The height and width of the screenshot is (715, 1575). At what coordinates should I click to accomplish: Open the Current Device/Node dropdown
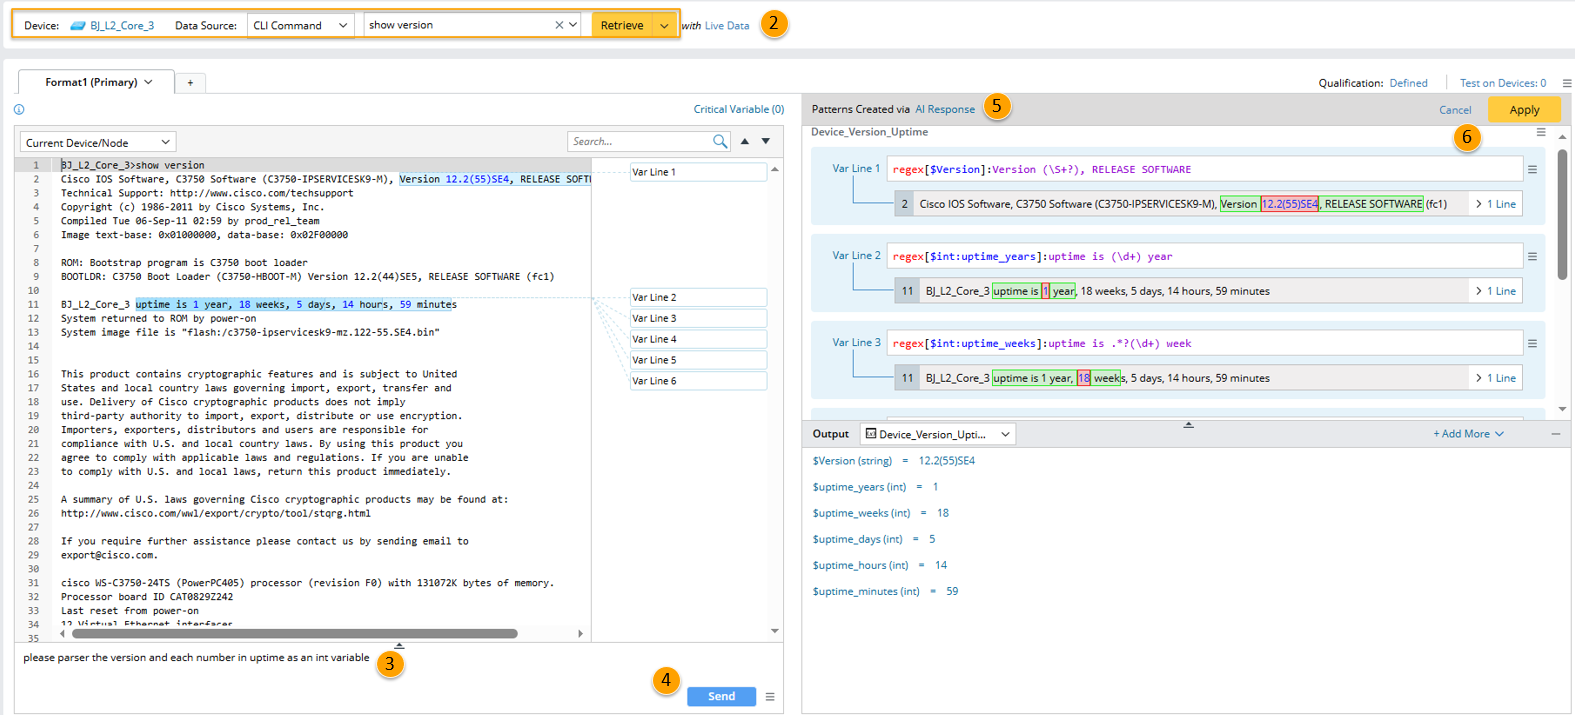tap(97, 143)
